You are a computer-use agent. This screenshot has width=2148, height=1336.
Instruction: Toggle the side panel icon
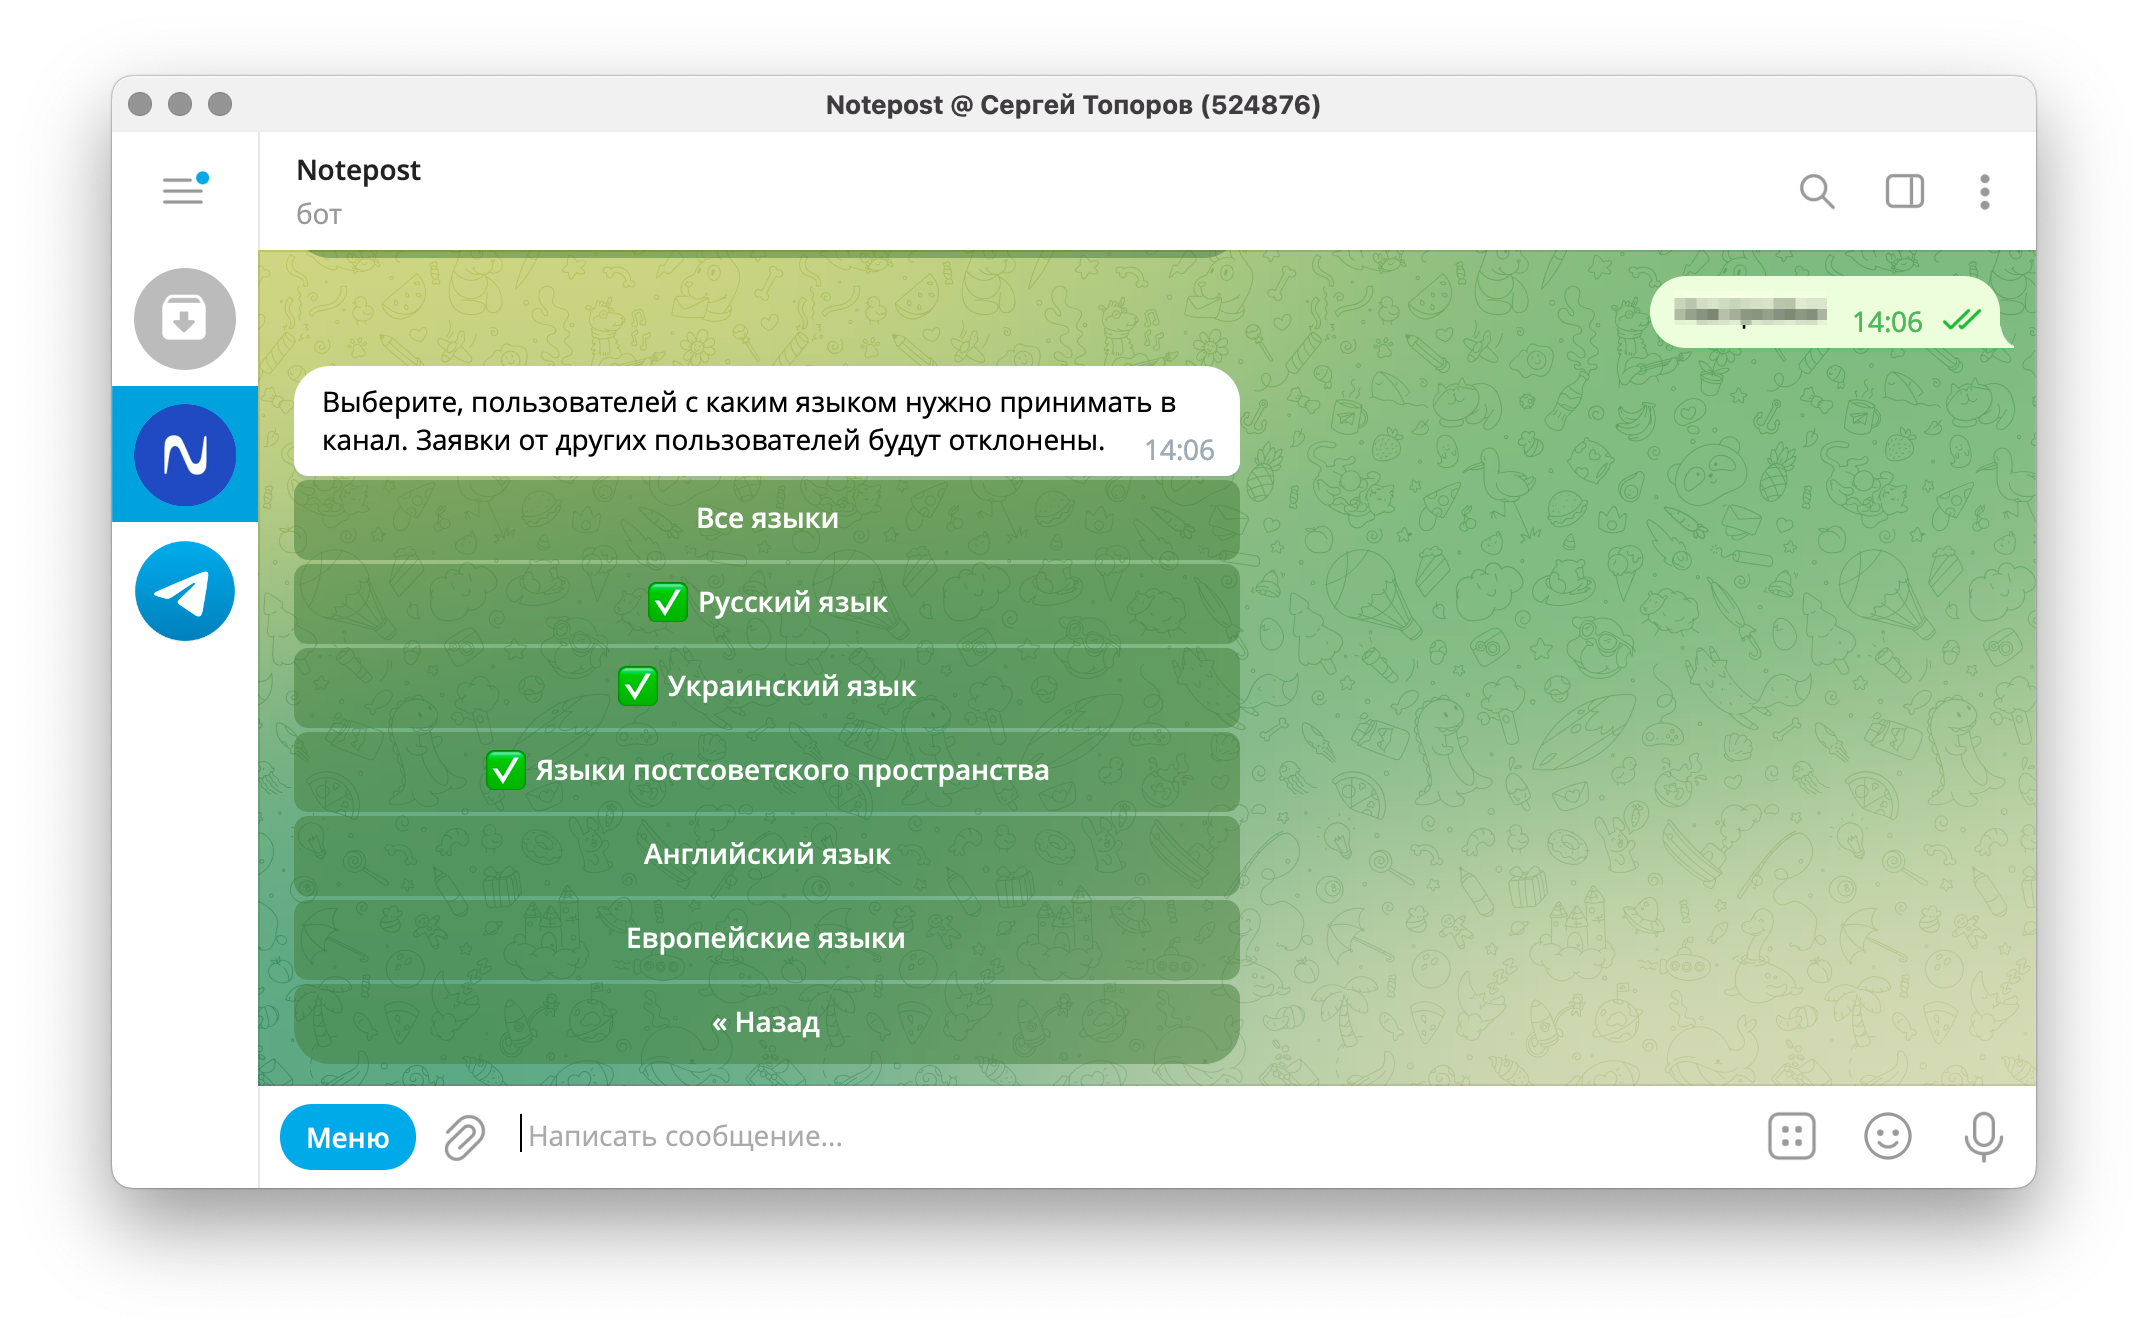(1904, 191)
